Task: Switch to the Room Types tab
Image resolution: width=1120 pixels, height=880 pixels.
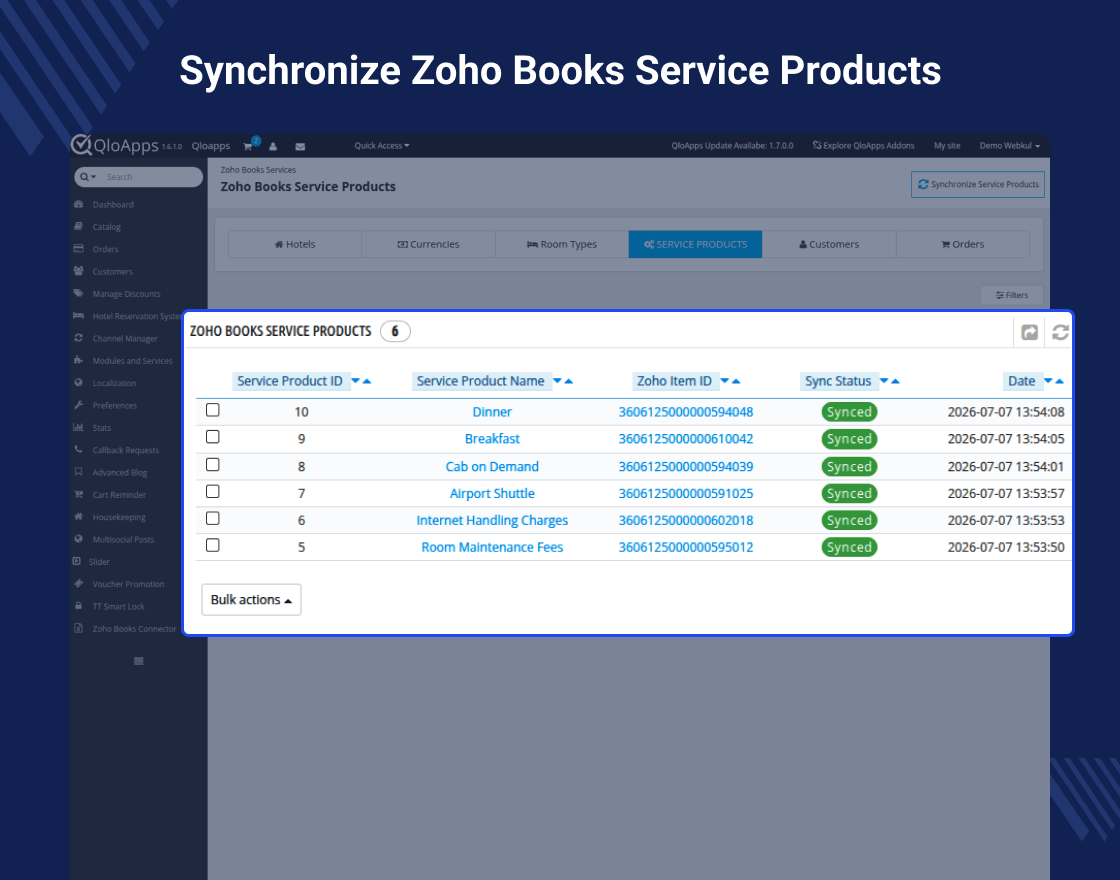Action: [562, 244]
